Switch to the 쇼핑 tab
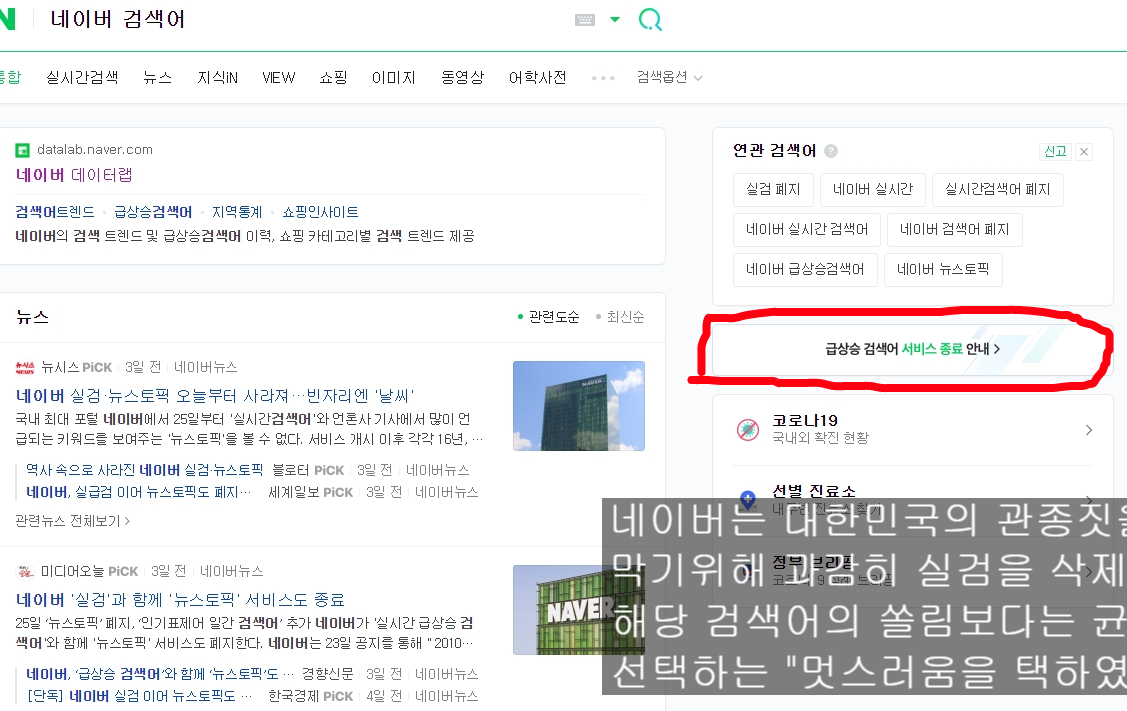Viewport: 1127px width, 711px height. point(334,77)
